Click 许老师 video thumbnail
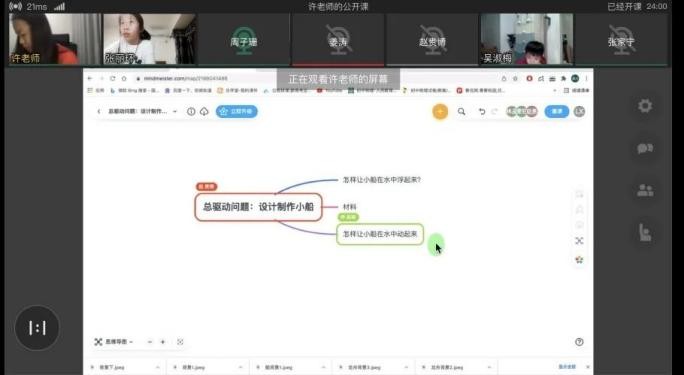 click(55, 39)
